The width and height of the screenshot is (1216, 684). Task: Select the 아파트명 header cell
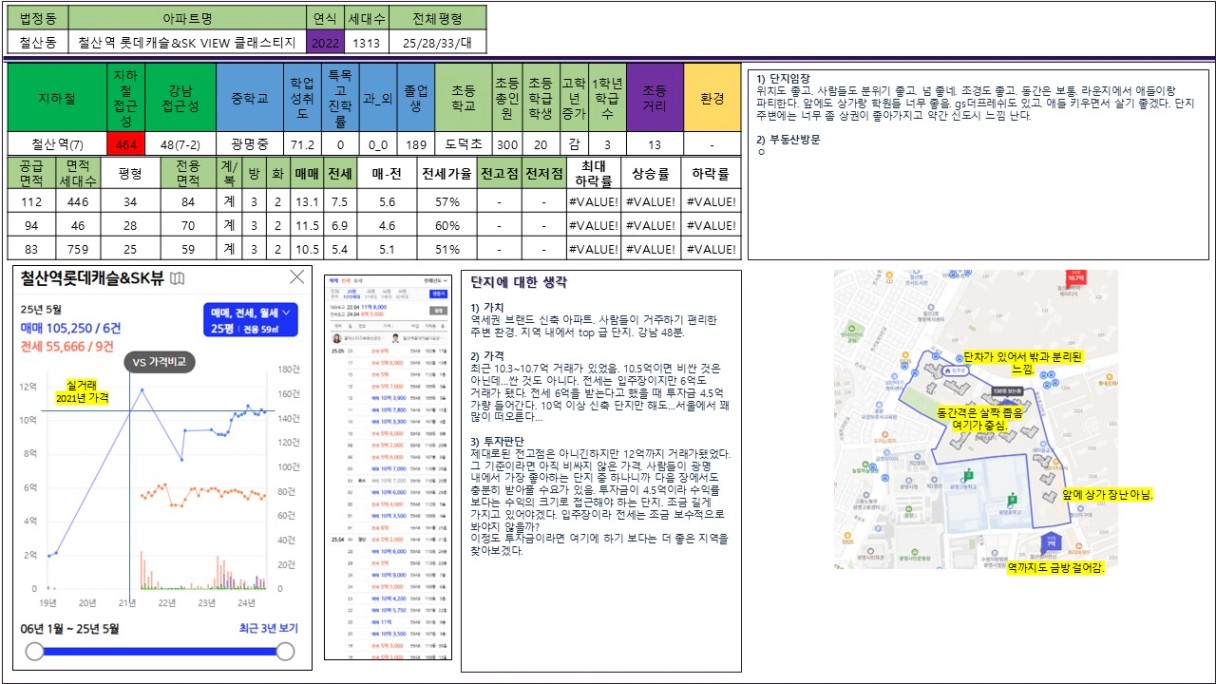187,19
